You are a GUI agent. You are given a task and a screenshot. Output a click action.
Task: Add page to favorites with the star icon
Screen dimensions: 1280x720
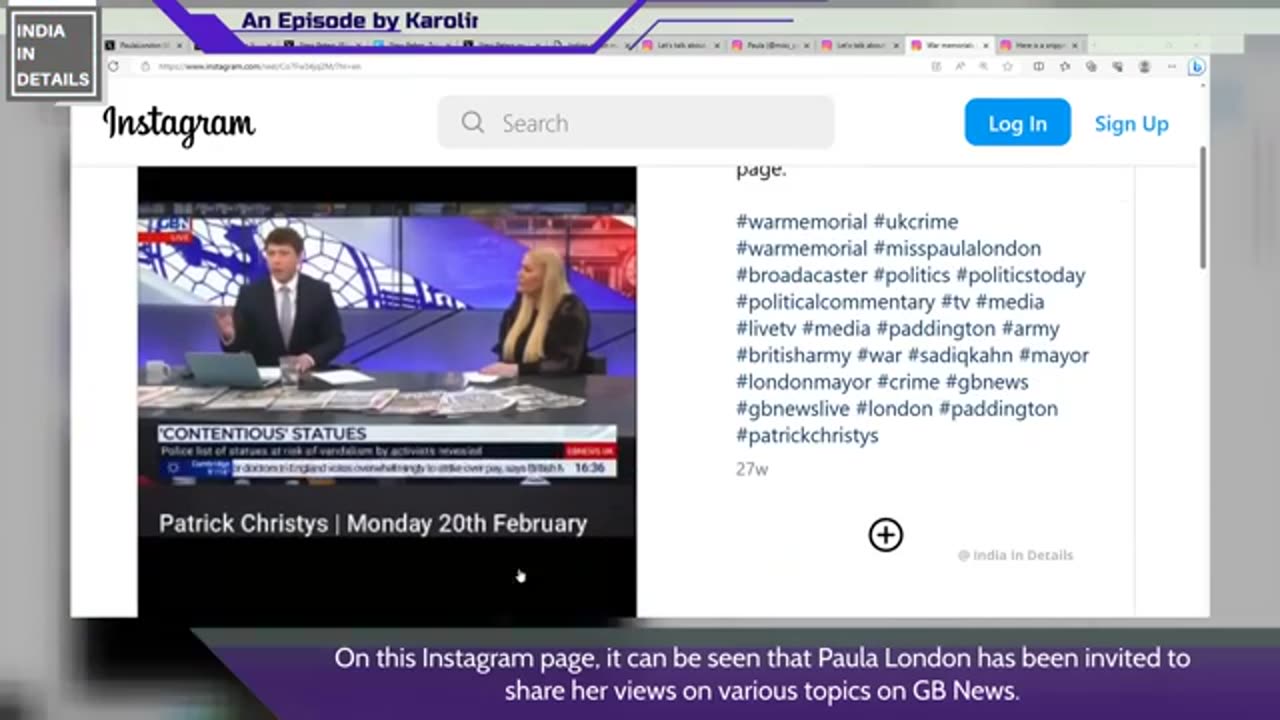tap(1007, 66)
